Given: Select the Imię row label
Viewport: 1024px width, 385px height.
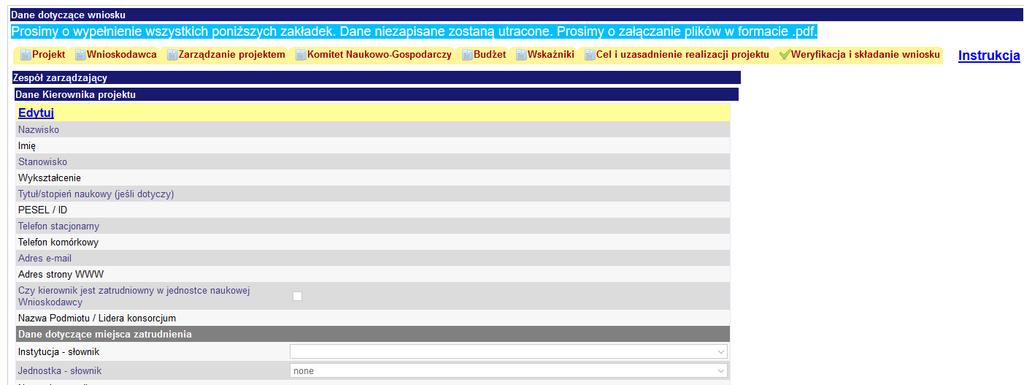Looking at the screenshot, I should click(27, 146).
